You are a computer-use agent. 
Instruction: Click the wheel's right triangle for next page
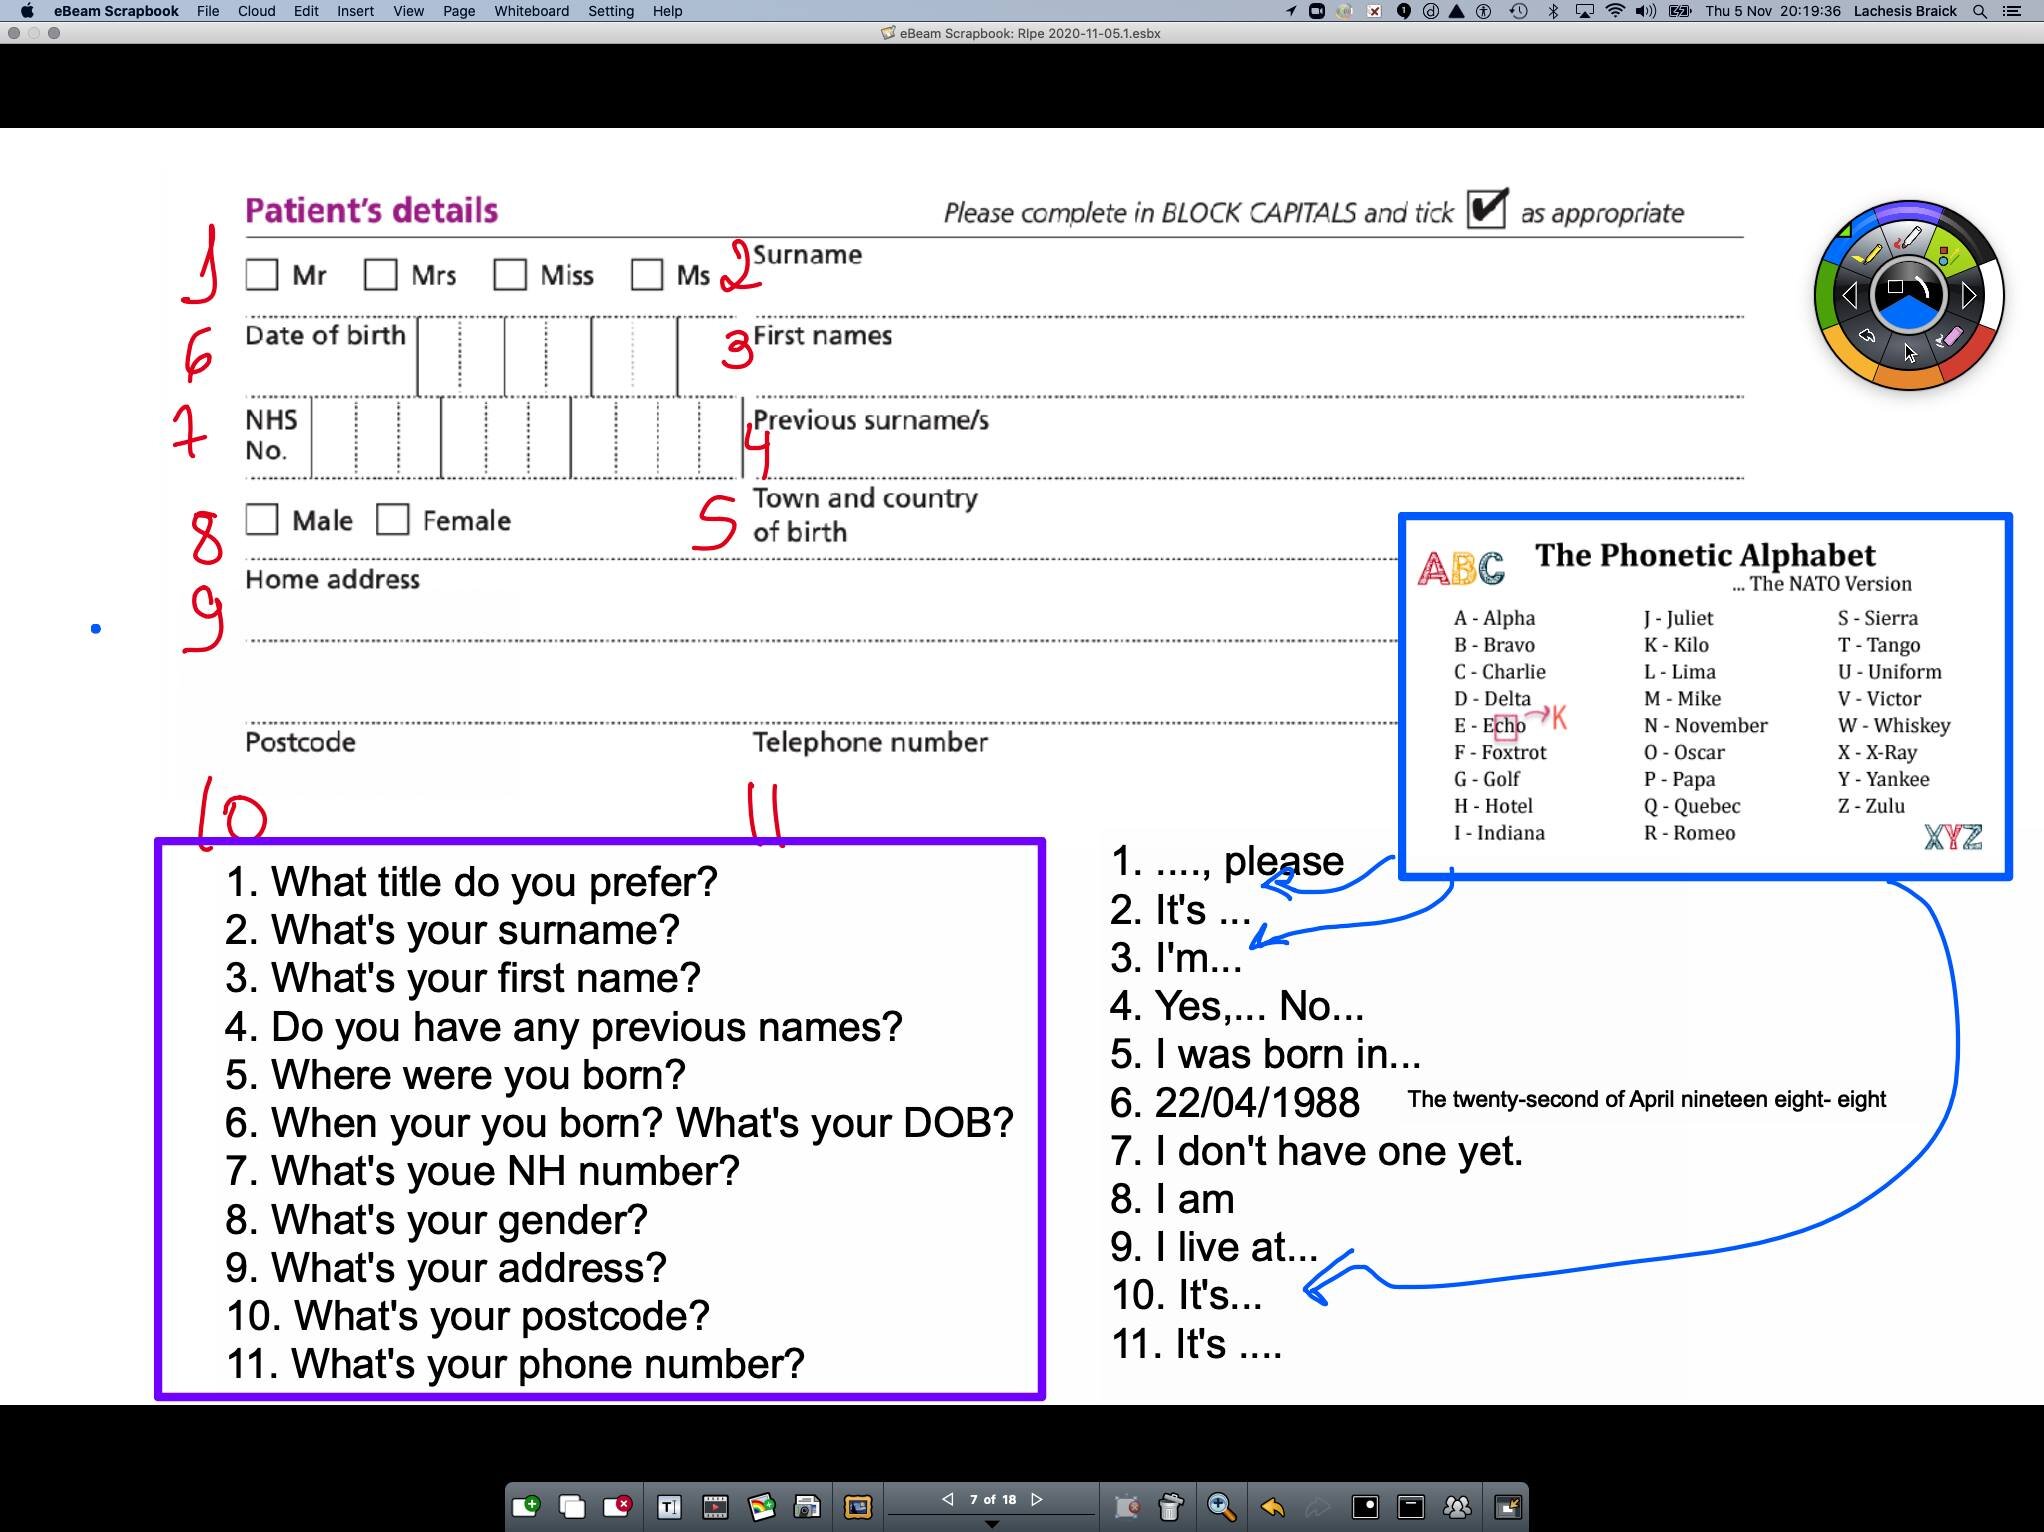pos(1968,295)
